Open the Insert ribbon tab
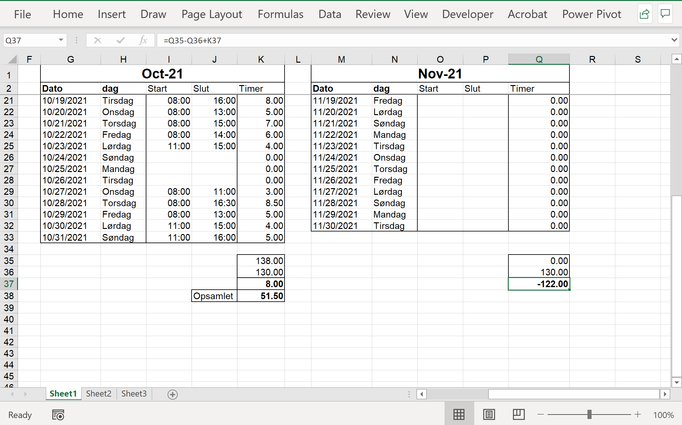The height and width of the screenshot is (425, 682). 111,14
